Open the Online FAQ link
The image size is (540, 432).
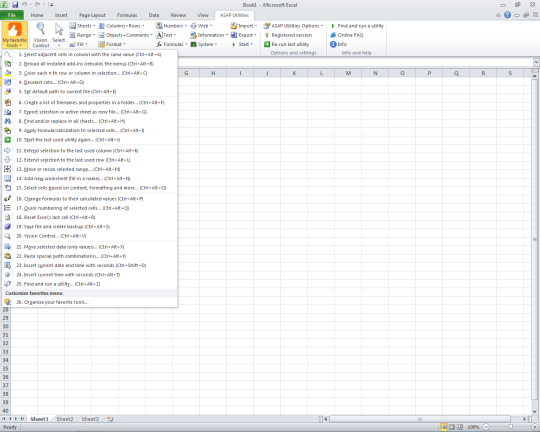pos(347,35)
